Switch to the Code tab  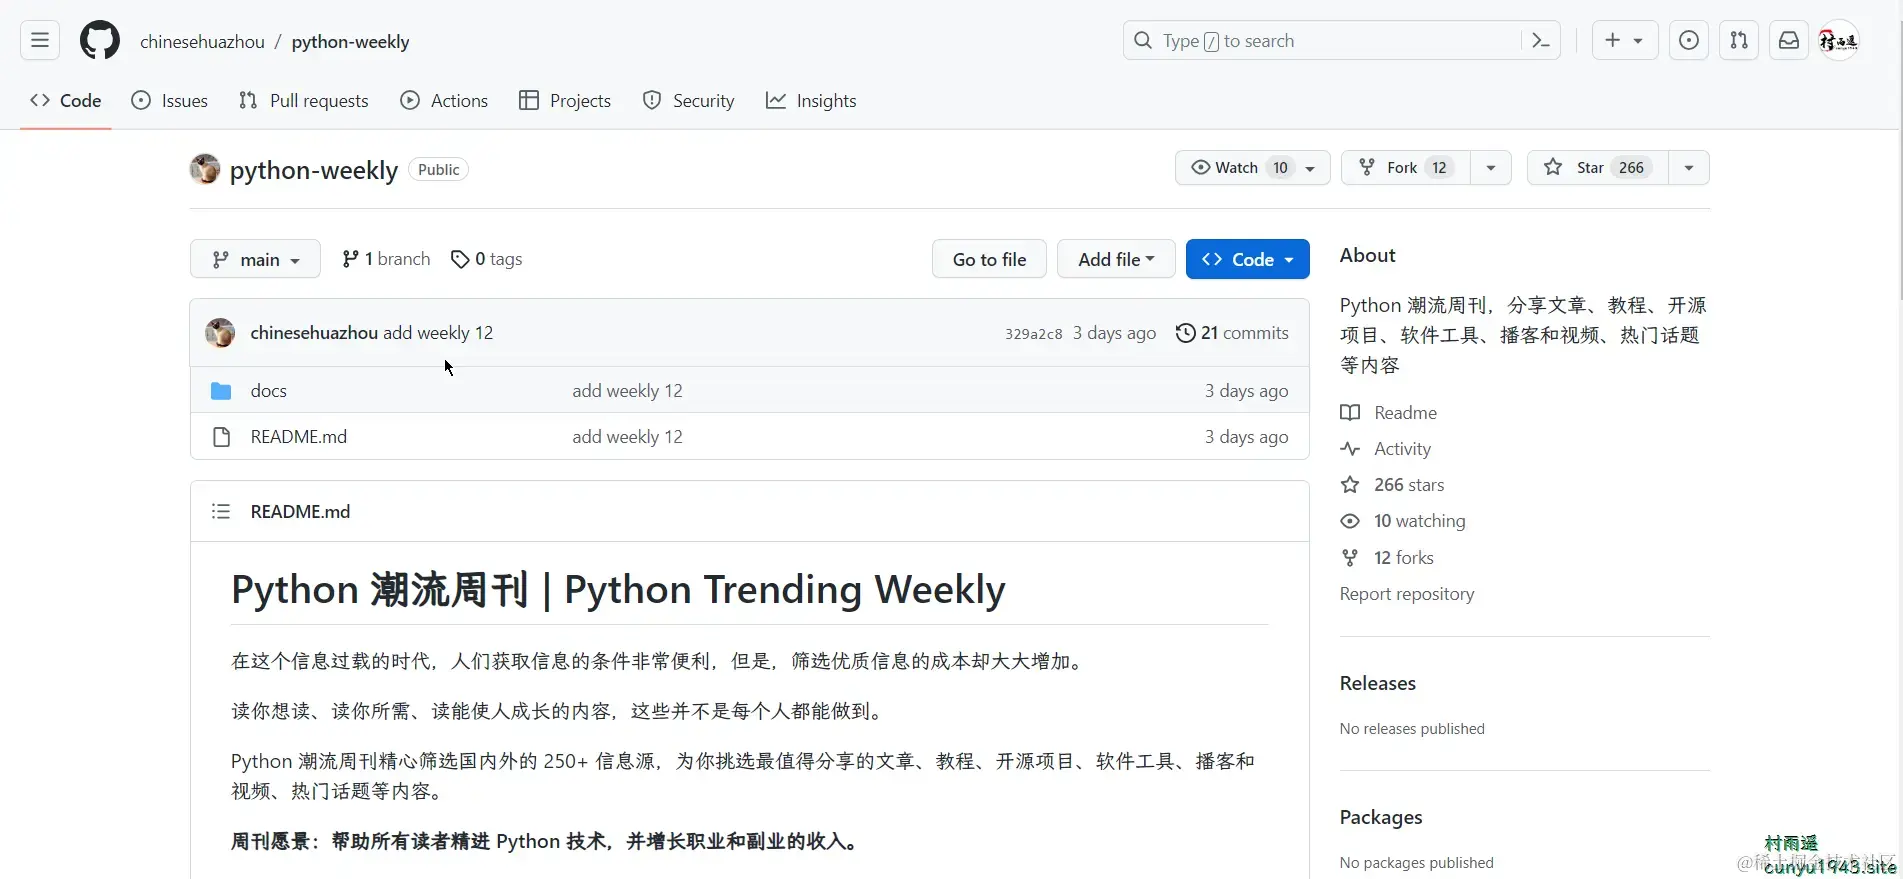(66, 101)
